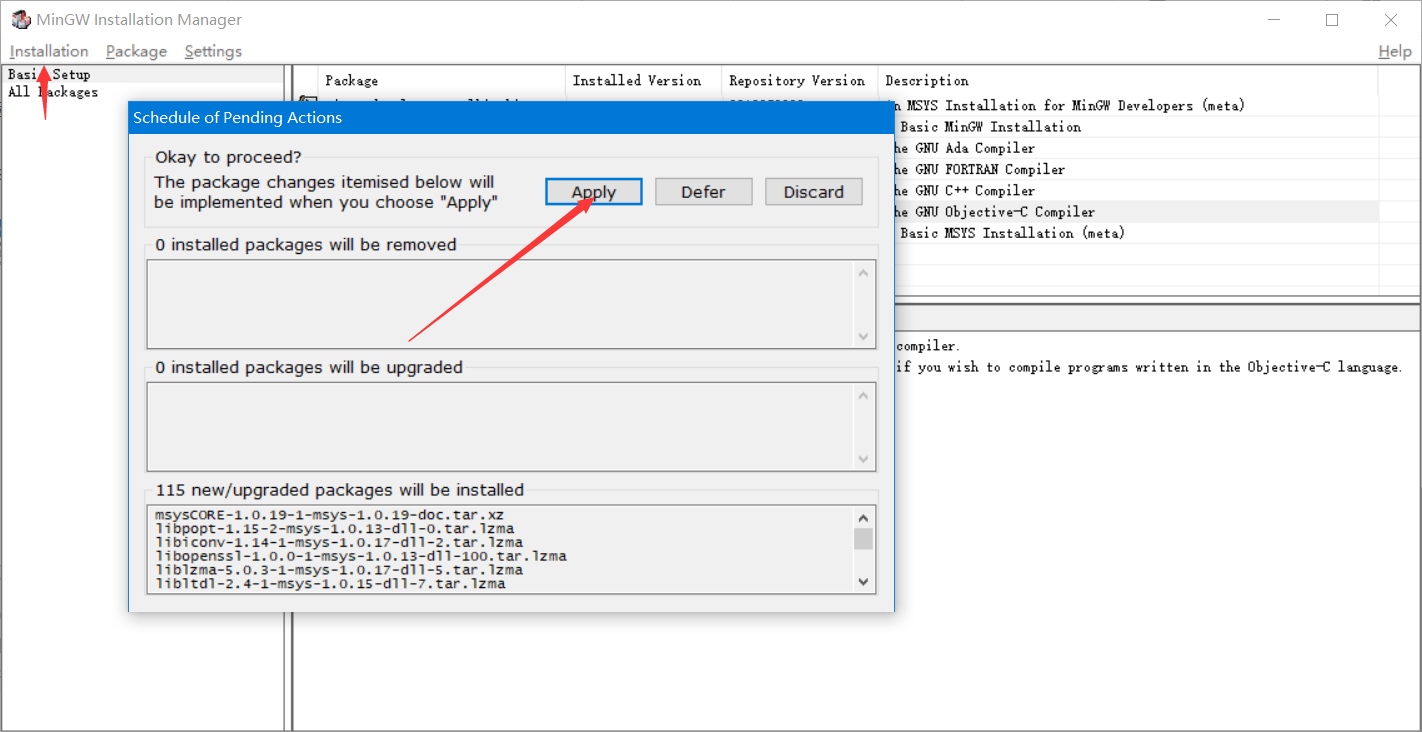The width and height of the screenshot is (1422, 732).
Task: Select the GNU C++ Compiler row
Action: (x=1137, y=190)
